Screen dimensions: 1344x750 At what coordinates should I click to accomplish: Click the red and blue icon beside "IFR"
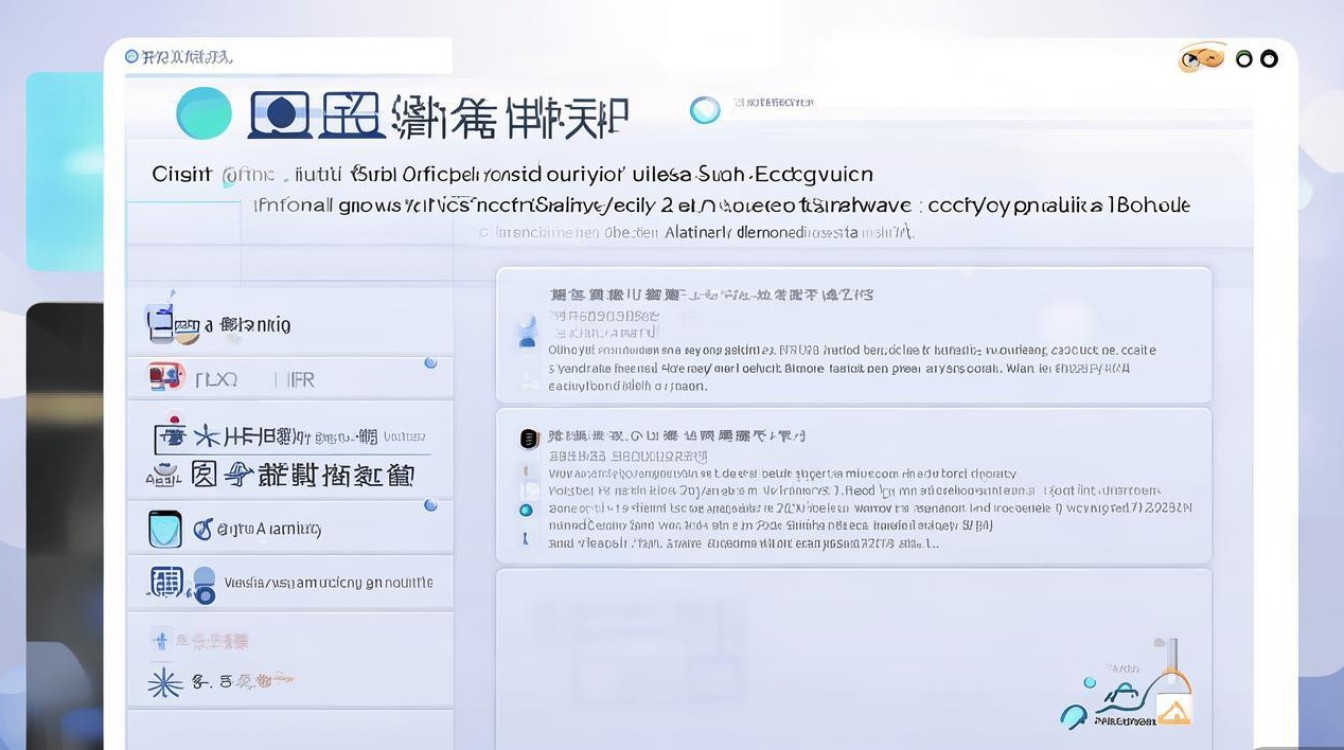[166, 377]
